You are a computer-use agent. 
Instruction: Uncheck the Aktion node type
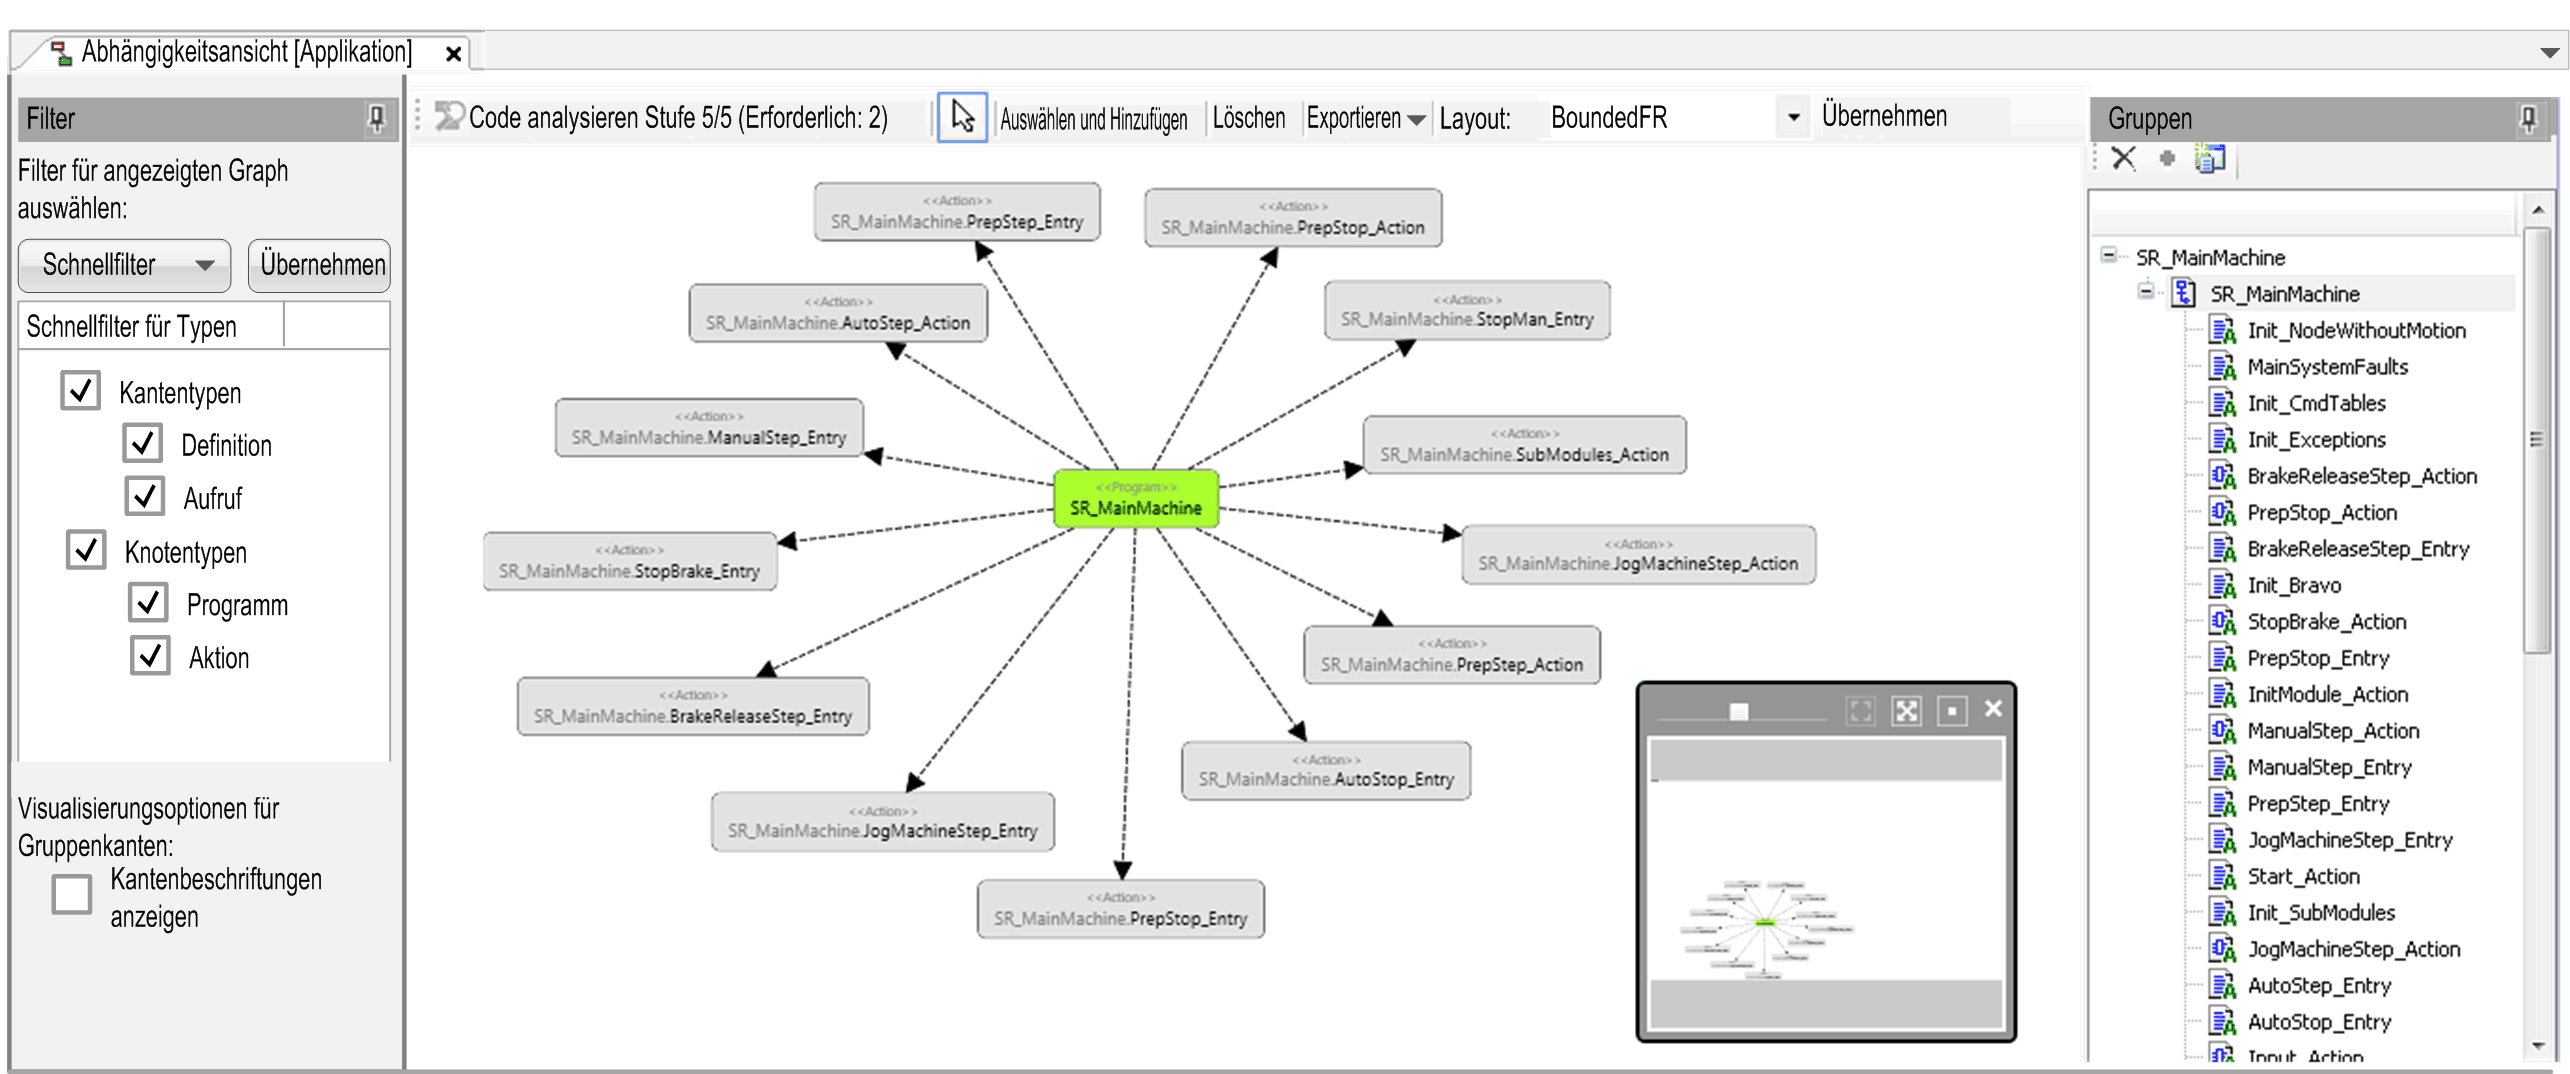pyautogui.click(x=150, y=655)
